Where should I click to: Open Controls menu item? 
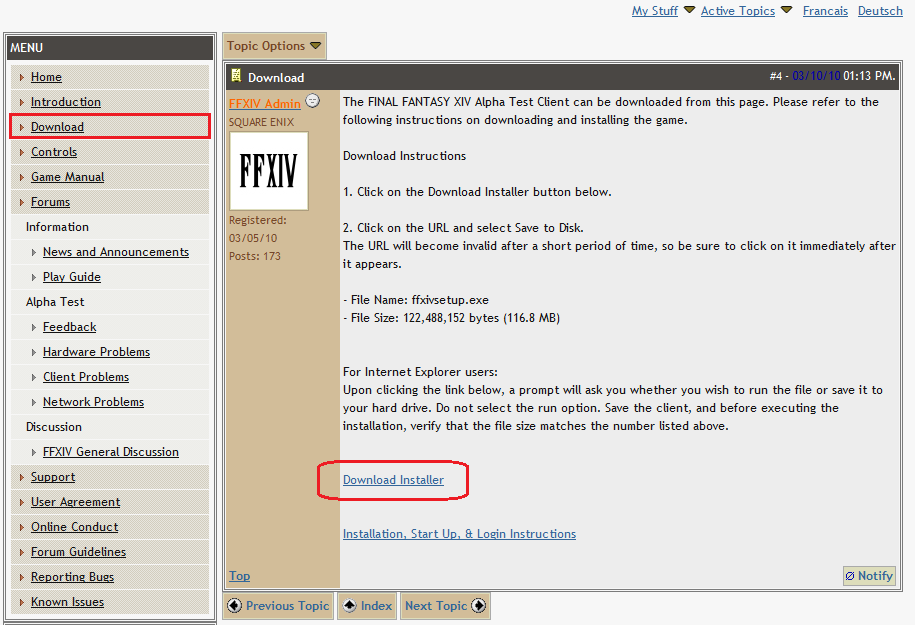54,152
